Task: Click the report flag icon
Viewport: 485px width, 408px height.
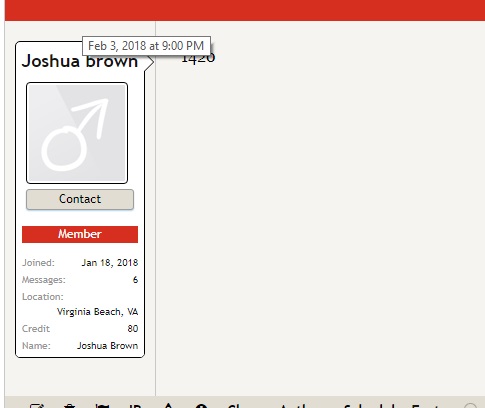Action: click(102, 406)
